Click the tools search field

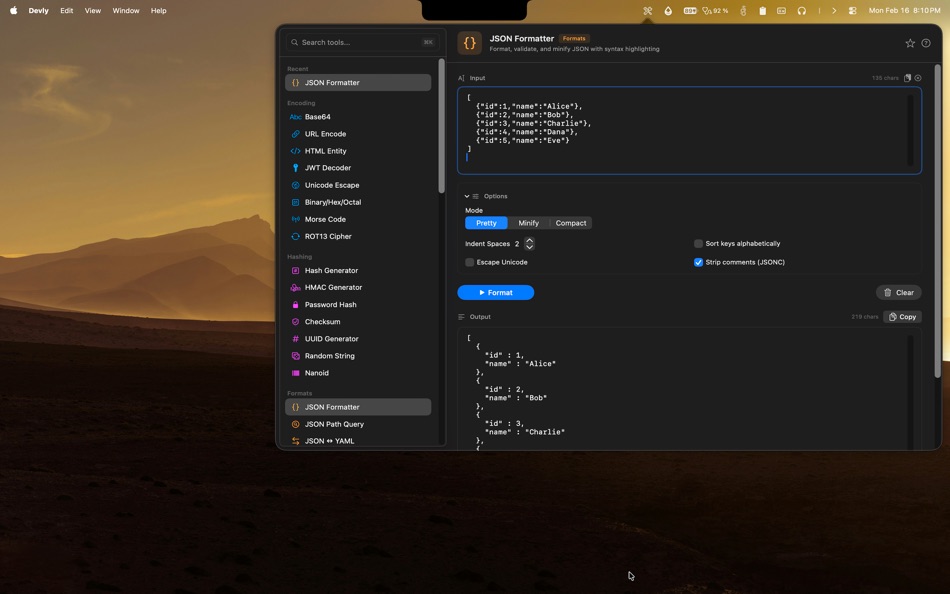[x=360, y=41]
